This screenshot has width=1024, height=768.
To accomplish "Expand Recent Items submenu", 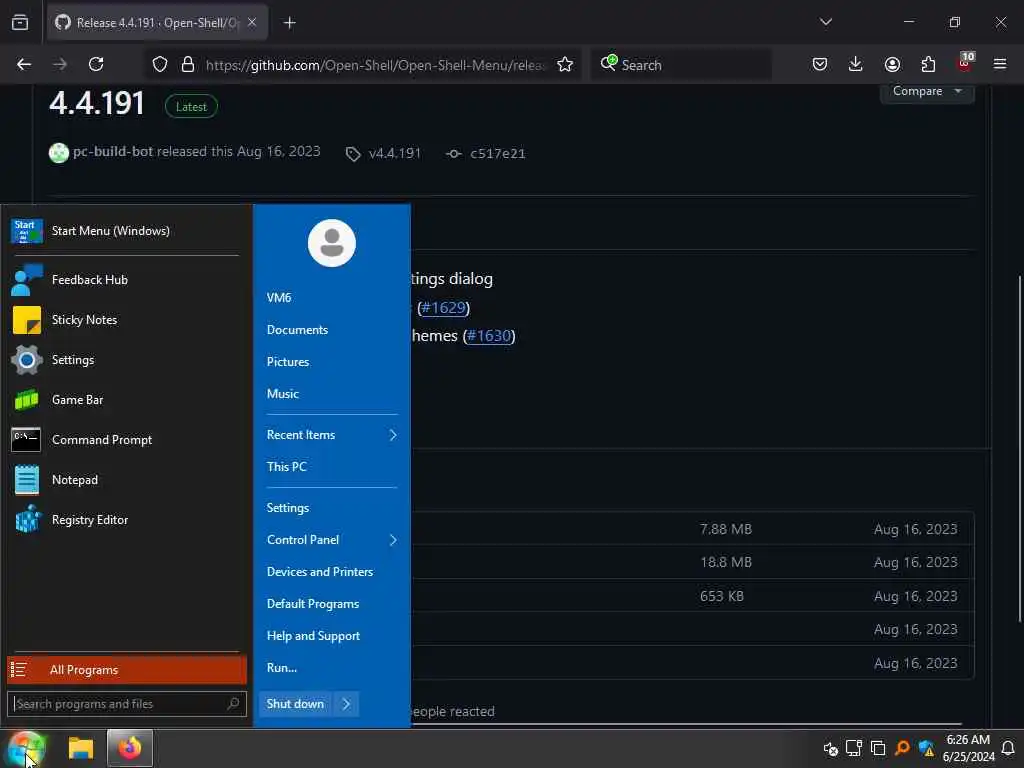I will point(332,435).
